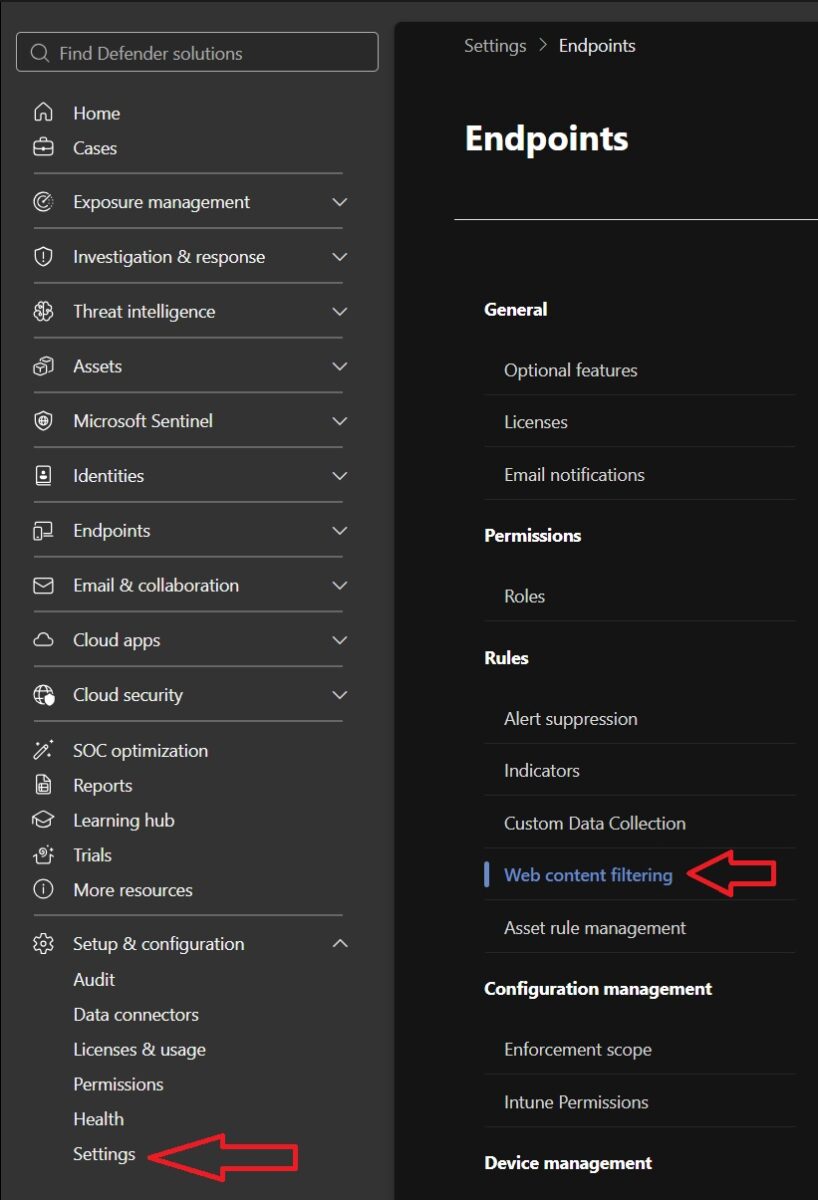Expand the Cloud security chevron
818x1200 pixels.
tap(340, 695)
